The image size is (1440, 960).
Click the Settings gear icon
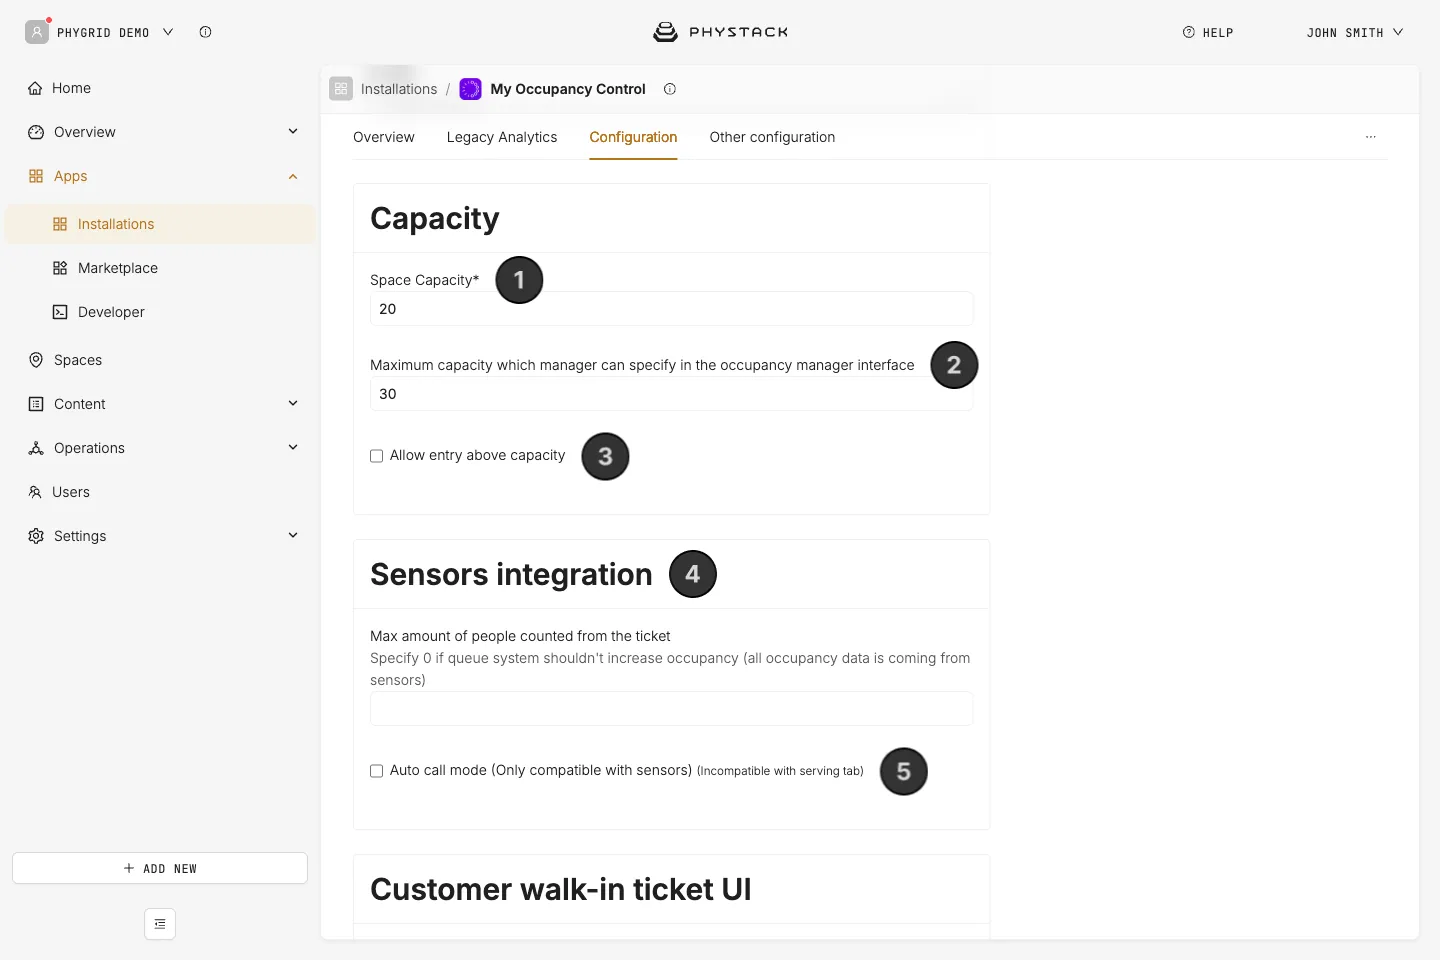[x=36, y=536]
